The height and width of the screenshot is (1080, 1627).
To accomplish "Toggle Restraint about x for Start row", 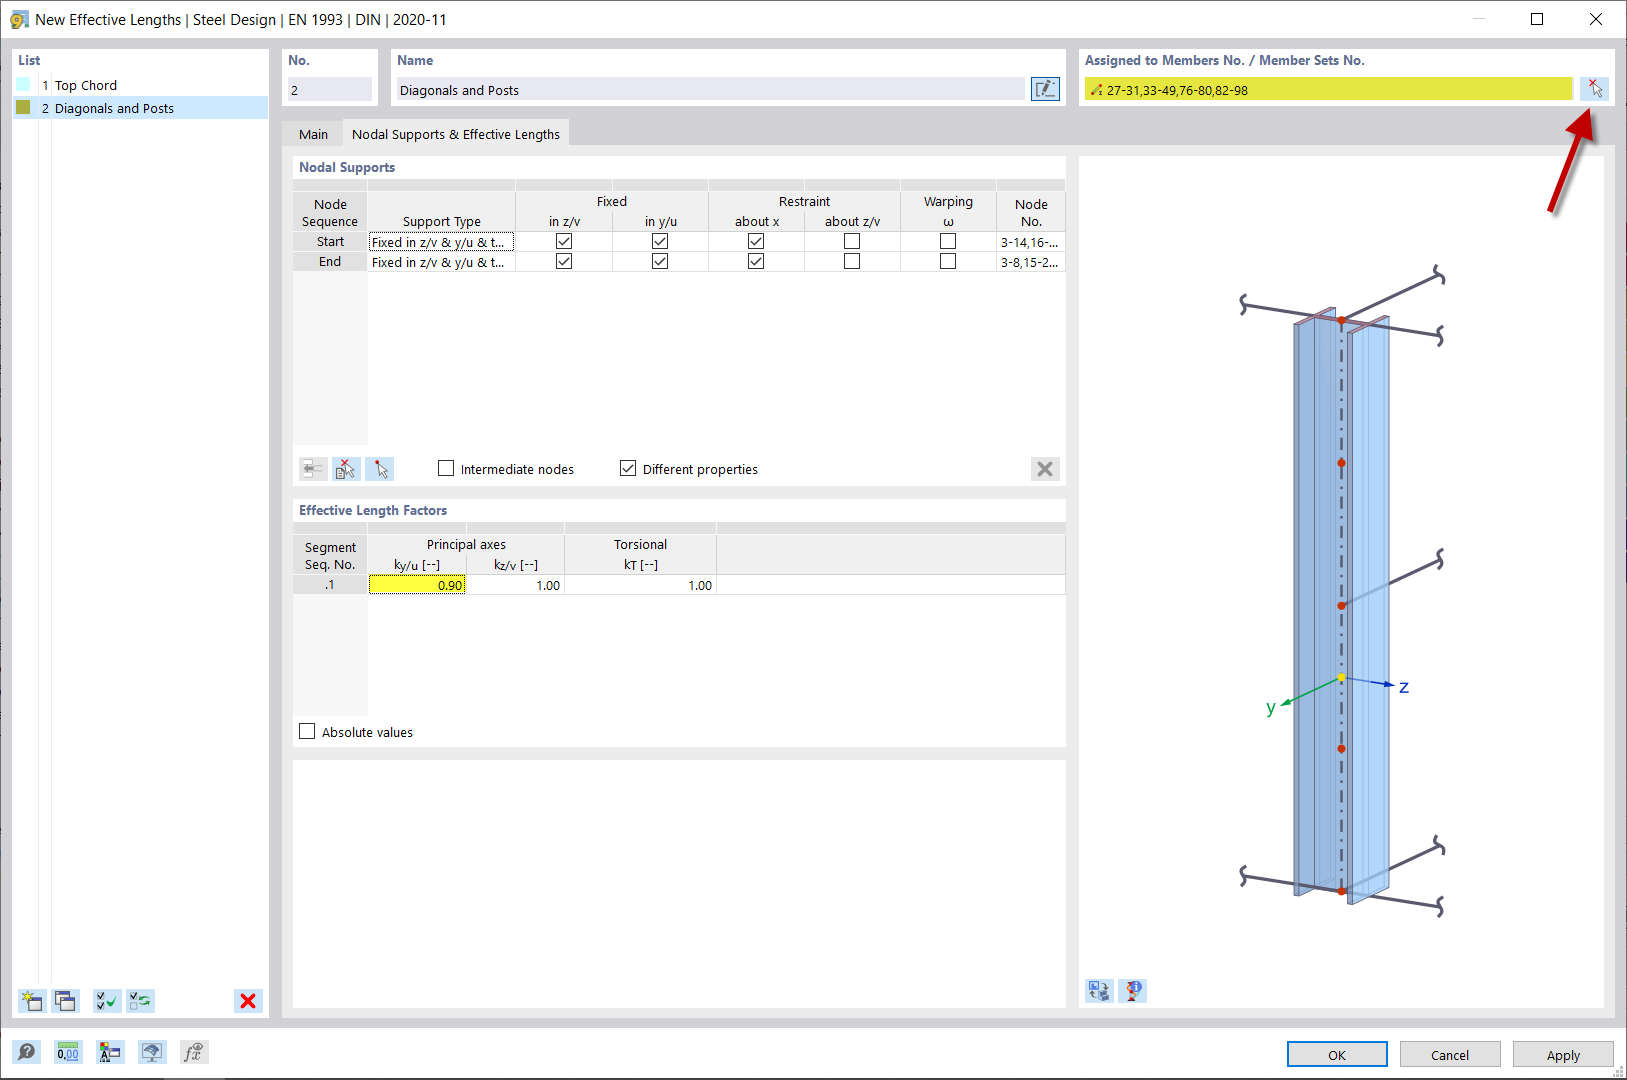I will pyautogui.click(x=756, y=241).
